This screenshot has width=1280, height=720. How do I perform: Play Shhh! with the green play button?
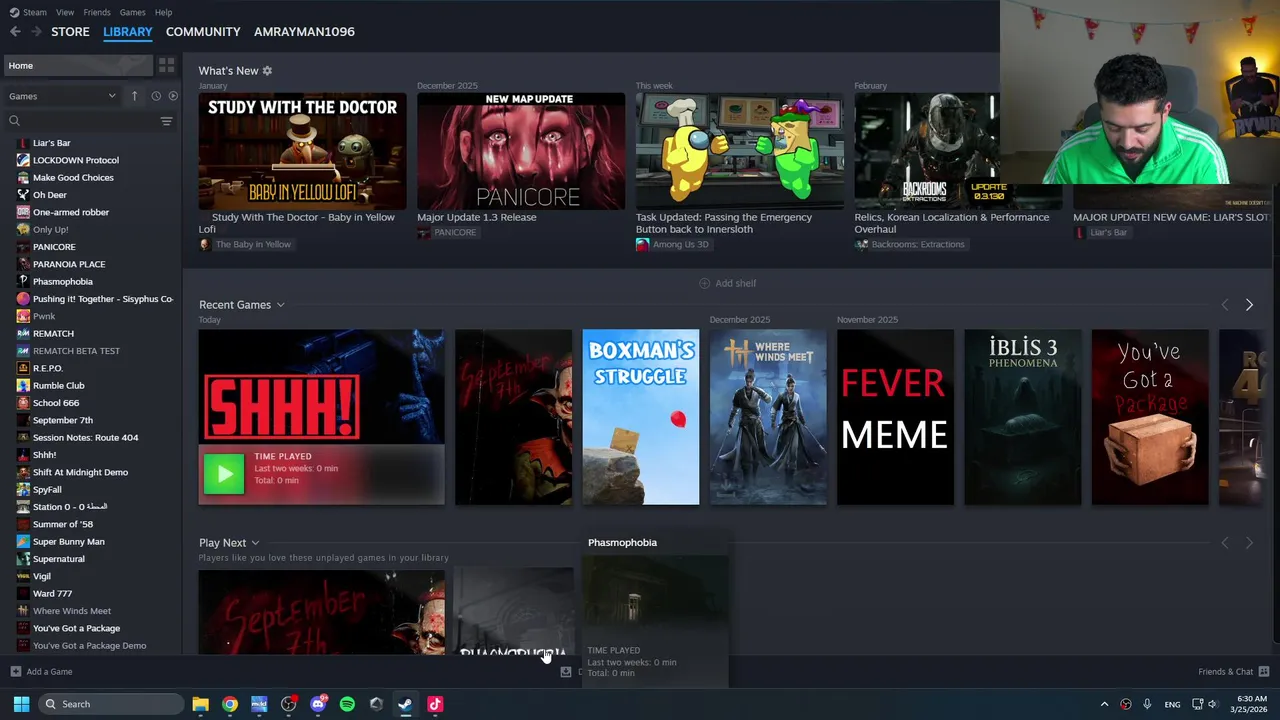pos(224,474)
